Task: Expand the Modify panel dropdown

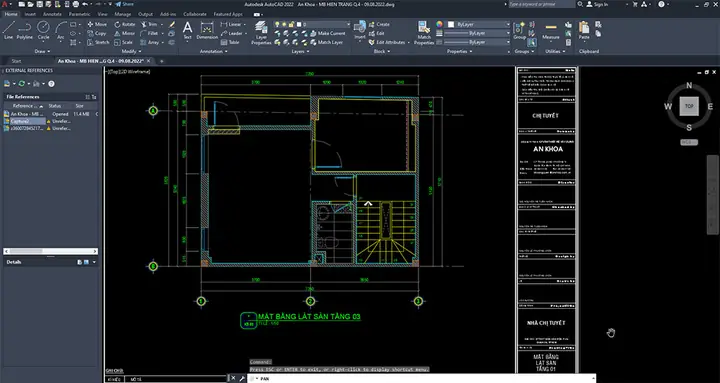Action: click(x=131, y=51)
